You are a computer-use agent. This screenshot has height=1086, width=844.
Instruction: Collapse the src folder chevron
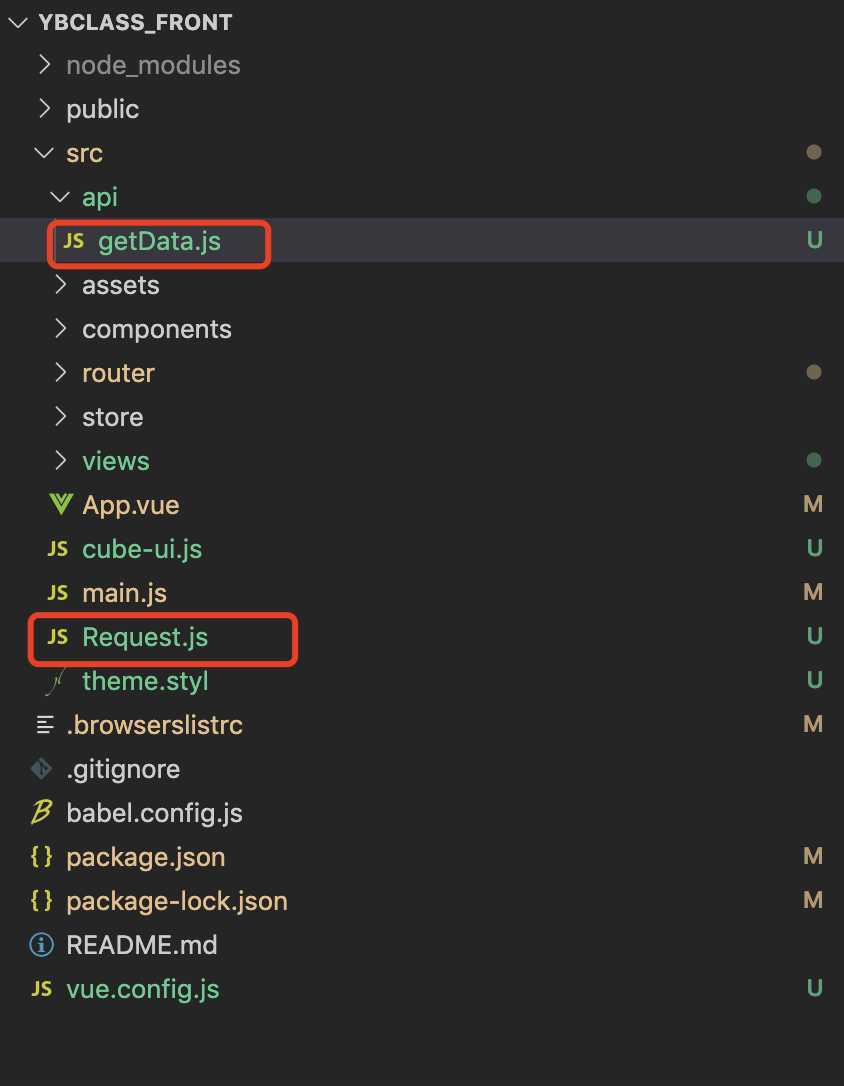click(x=44, y=153)
